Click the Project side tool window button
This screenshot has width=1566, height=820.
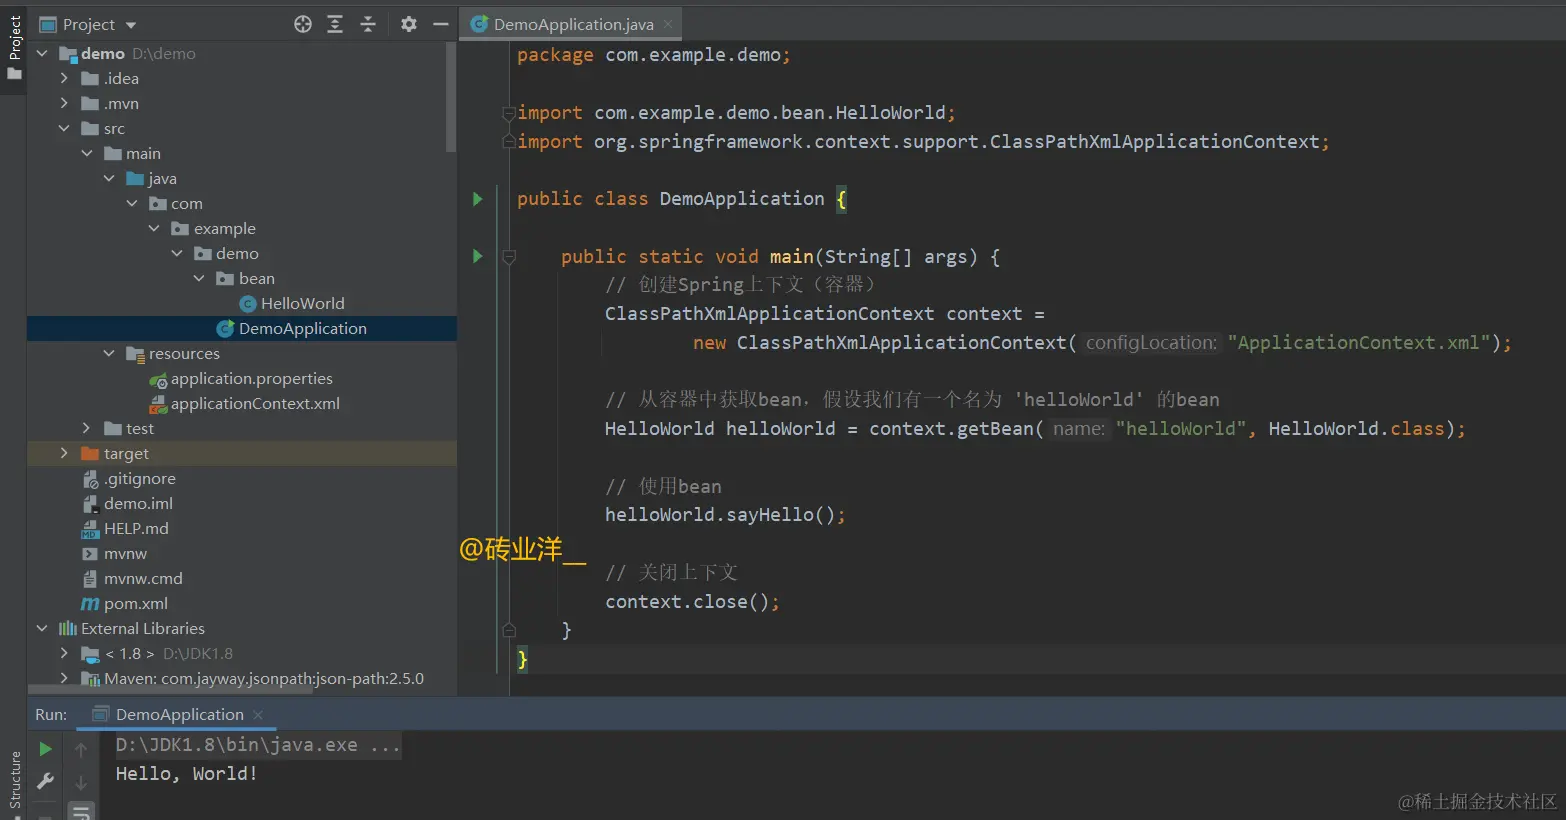coord(14,47)
